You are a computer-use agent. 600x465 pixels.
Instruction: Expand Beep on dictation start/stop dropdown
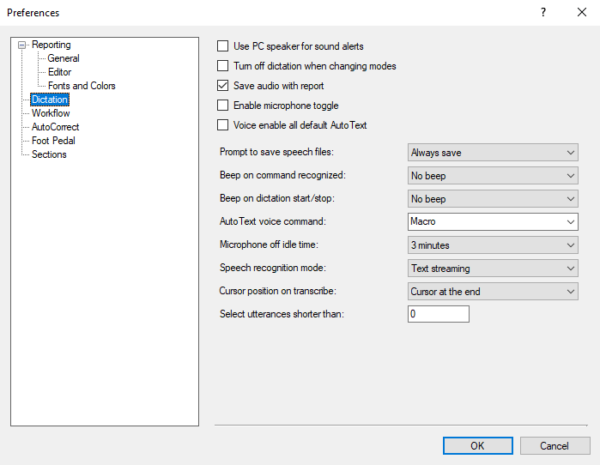[x=493, y=198]
